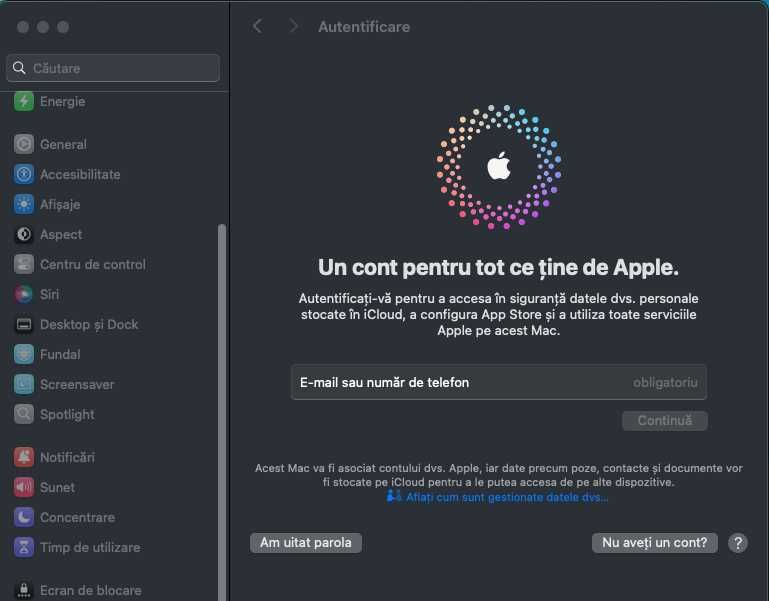This screenshot has width=769, height=601.
Task: Open the Spotlight icon
Action: click(x=24, y=414)
